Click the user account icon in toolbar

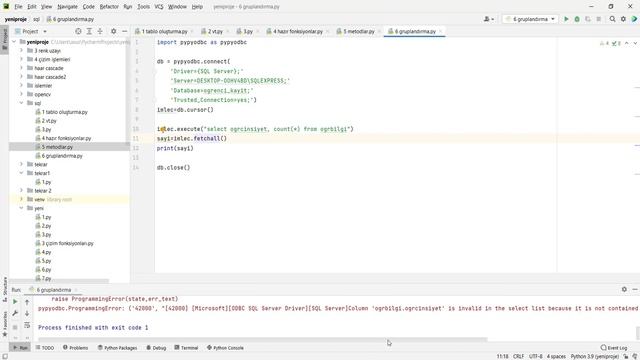(489, 19)
